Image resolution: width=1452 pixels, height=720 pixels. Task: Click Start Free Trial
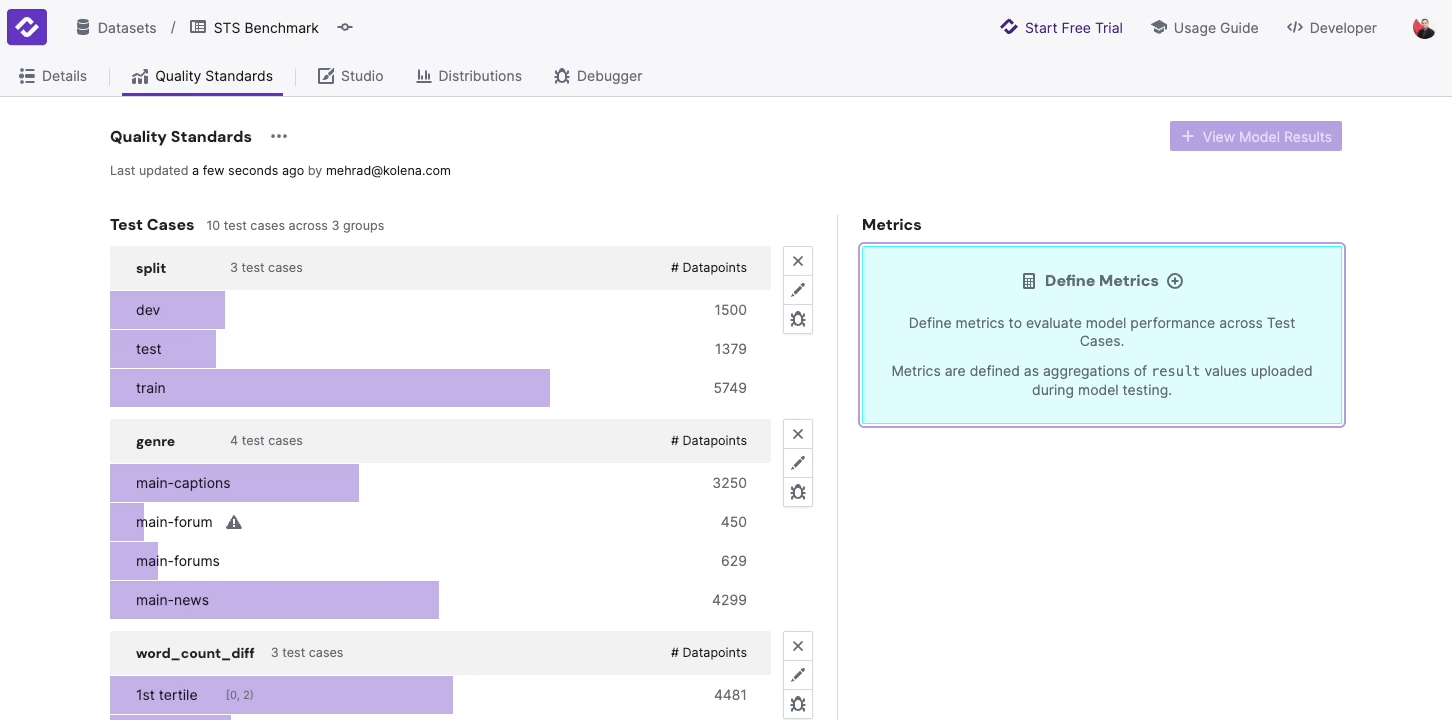tap(1062, 27)
